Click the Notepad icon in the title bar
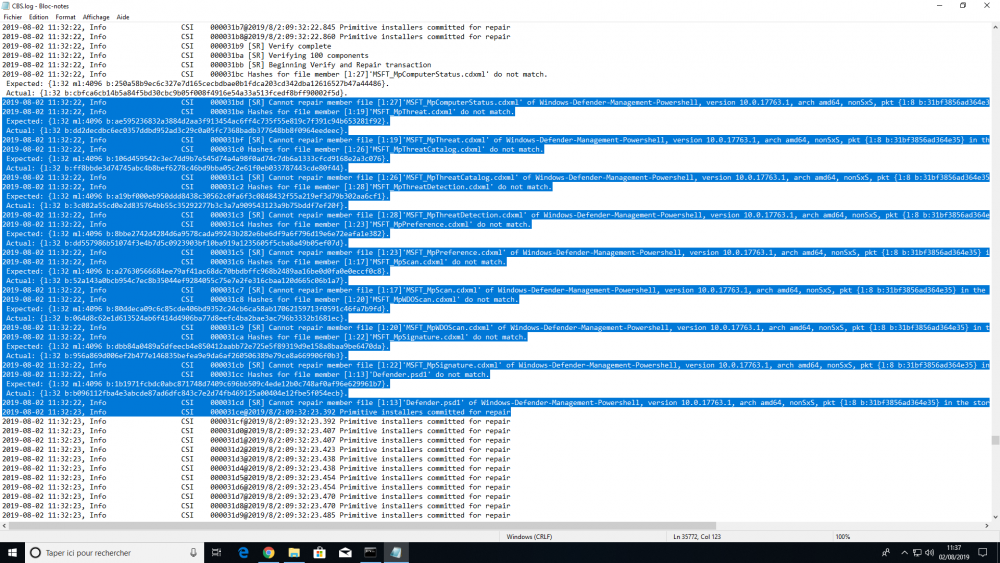This screenshot has height=563, width=1000. point(6,6)
